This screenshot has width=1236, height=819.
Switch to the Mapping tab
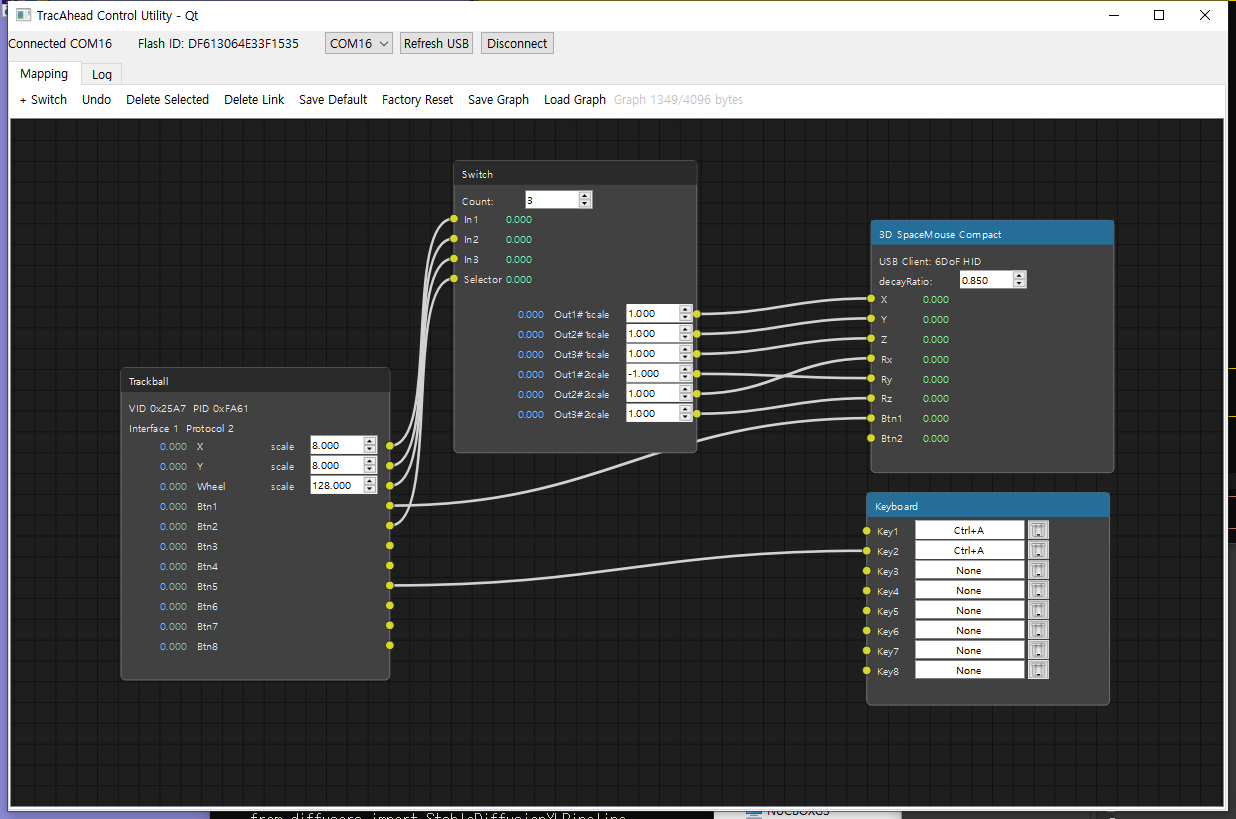[x=44, y=74]
